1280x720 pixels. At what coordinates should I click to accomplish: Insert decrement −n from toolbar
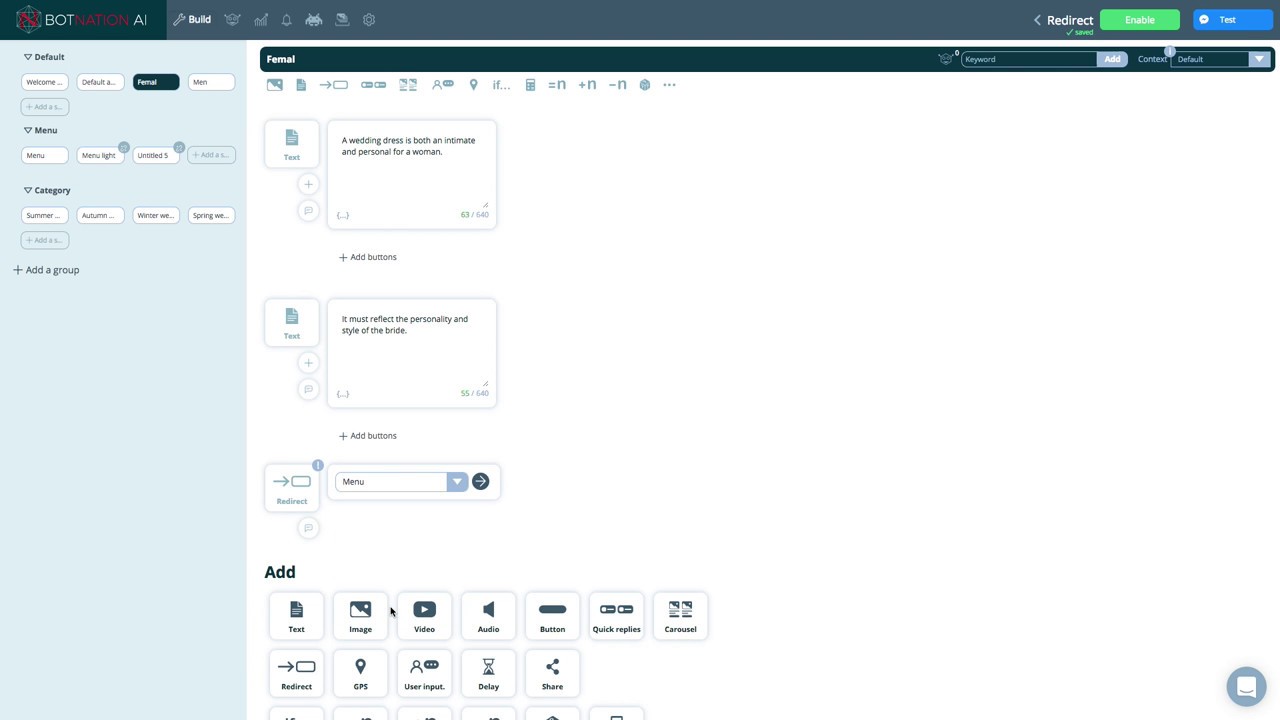point(617,85)
